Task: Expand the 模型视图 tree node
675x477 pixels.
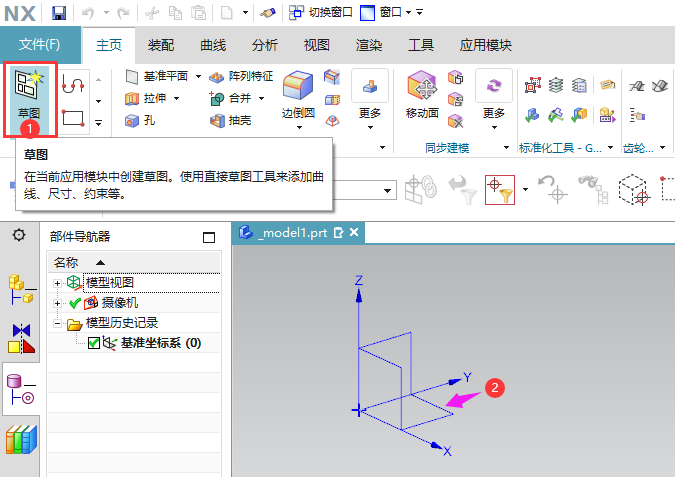Action: tap(58, 283)
